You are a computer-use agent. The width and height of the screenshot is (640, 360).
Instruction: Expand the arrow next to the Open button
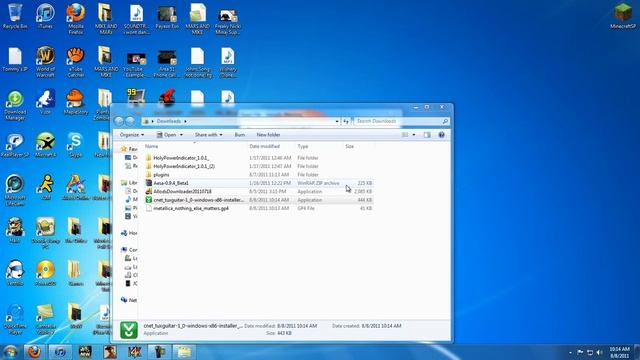click(181, 135)
